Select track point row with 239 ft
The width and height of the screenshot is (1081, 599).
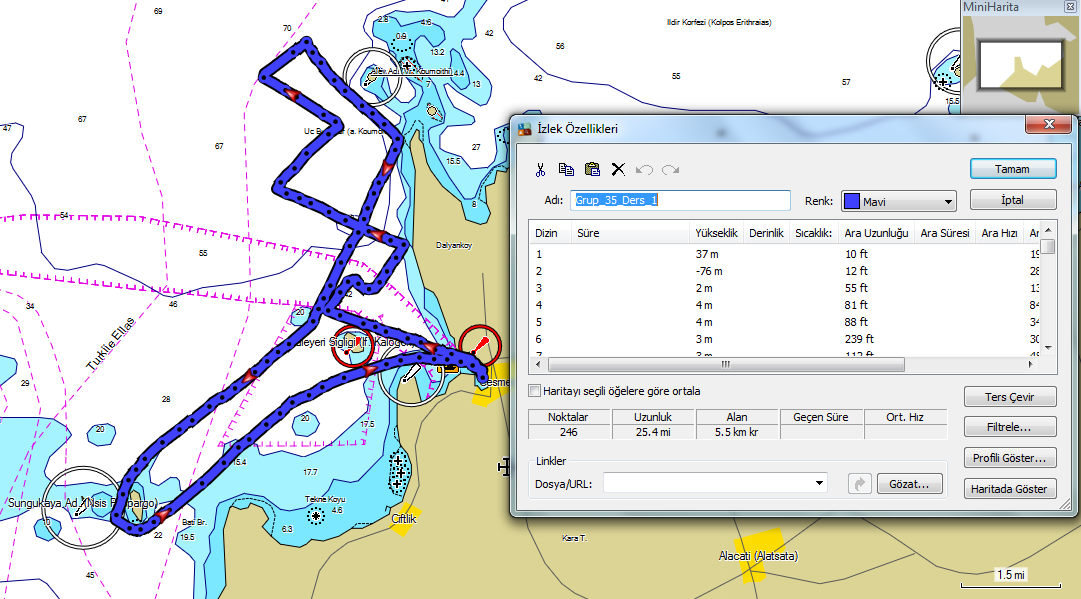pyautogui.click(x=785, y=339)
